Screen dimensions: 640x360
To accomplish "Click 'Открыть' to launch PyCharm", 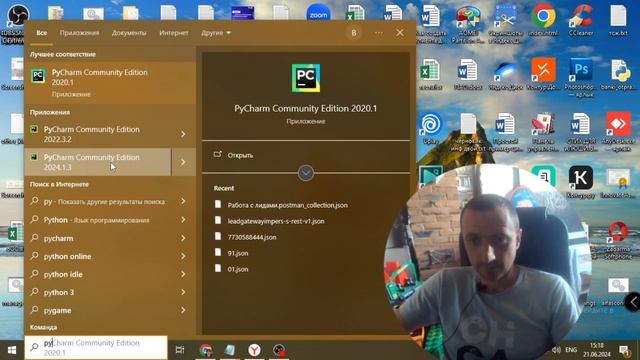I will (240, 155).
